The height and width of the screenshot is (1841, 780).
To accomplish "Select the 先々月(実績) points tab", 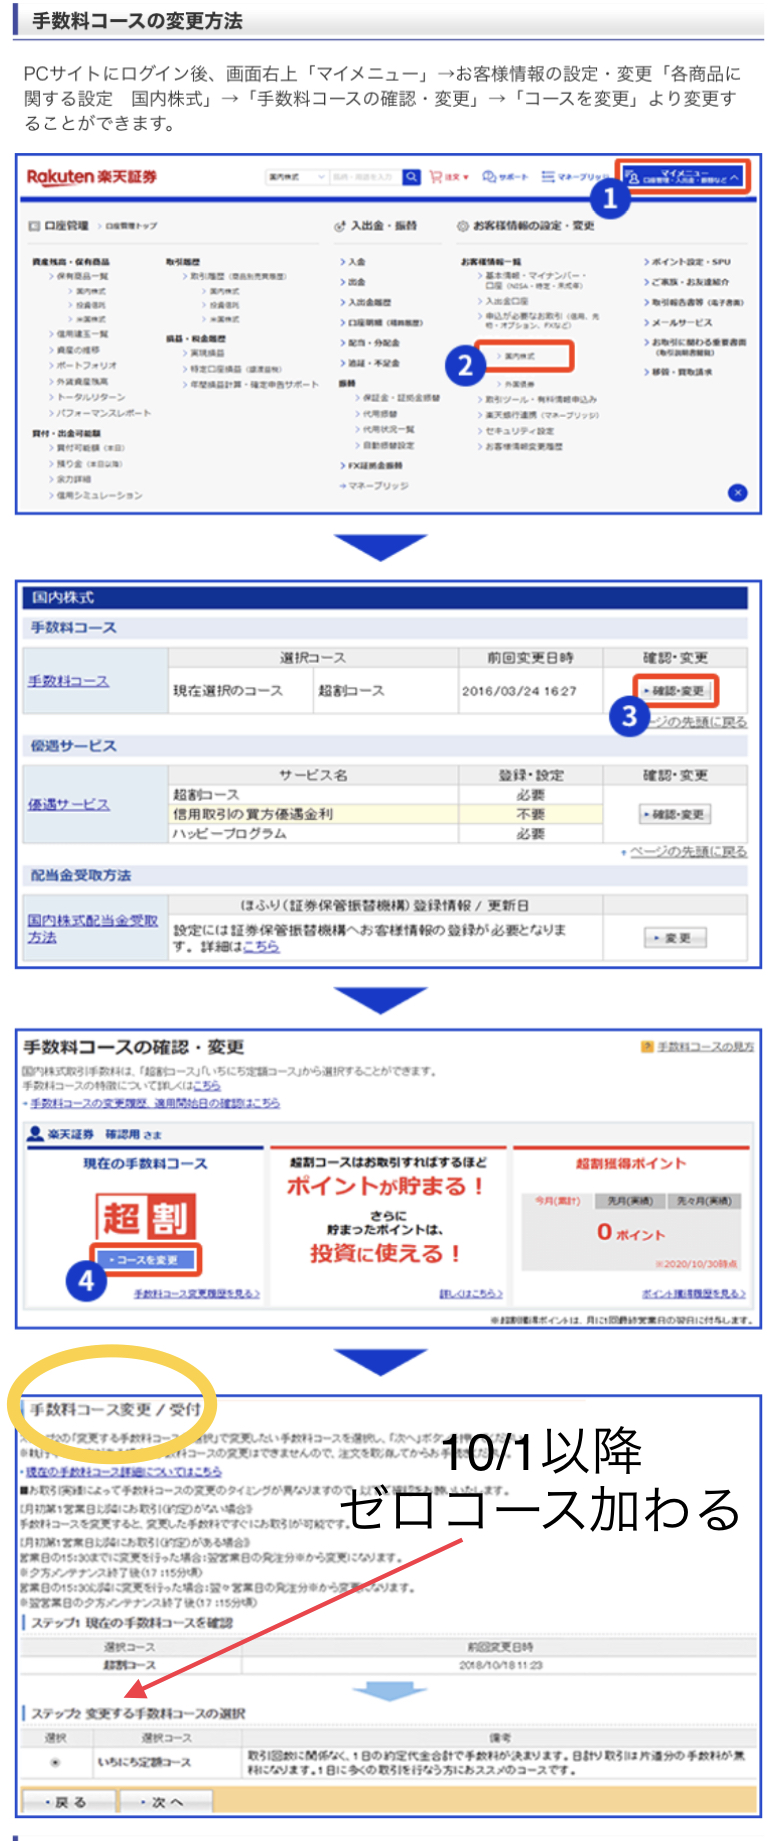I will point(704,1201).
